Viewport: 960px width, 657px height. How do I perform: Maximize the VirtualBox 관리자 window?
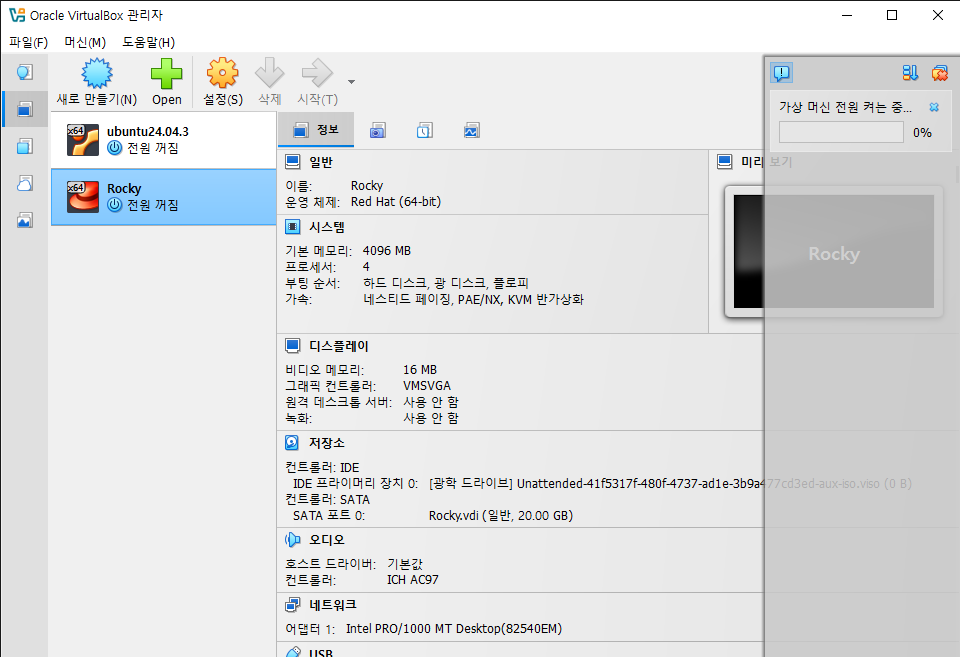coord(892,15)
